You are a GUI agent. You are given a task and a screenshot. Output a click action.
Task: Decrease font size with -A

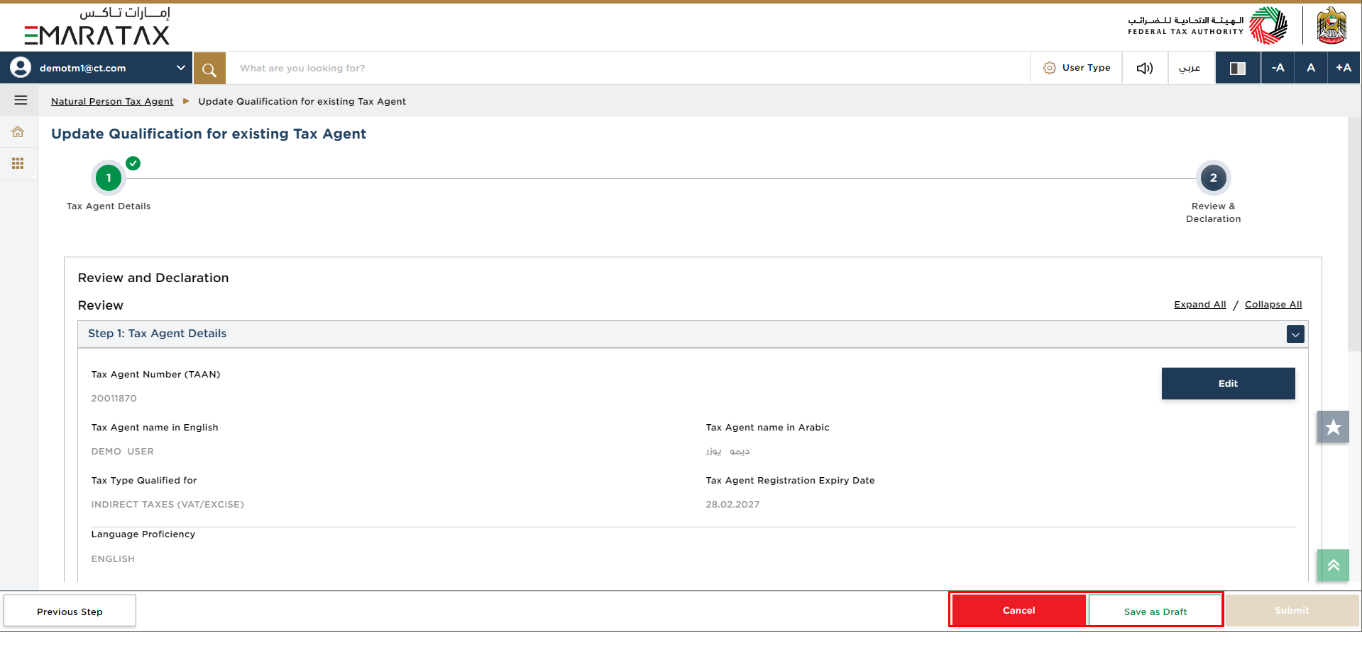1277,68
